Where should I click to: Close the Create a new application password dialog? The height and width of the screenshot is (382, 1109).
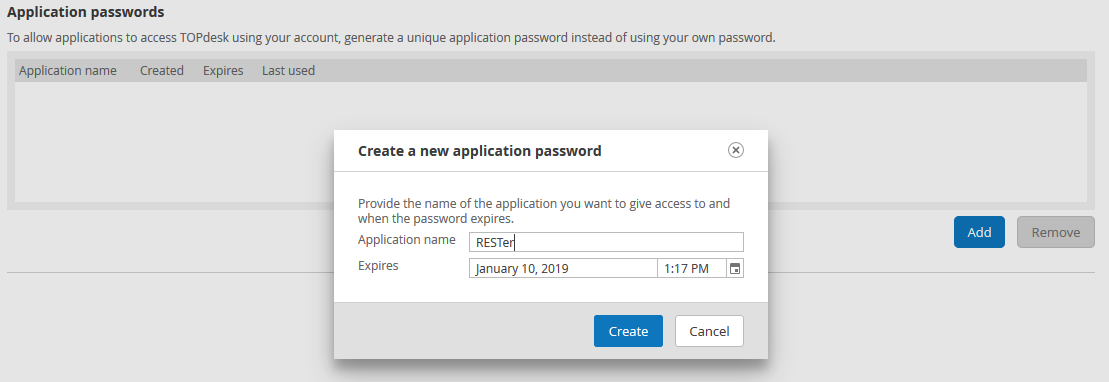(736, 150)
